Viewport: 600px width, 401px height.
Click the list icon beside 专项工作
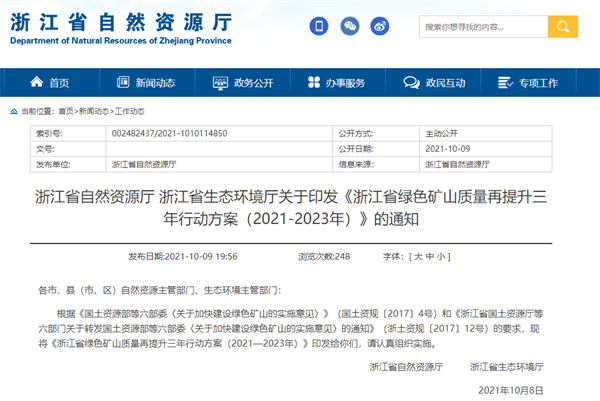(504, 82)
